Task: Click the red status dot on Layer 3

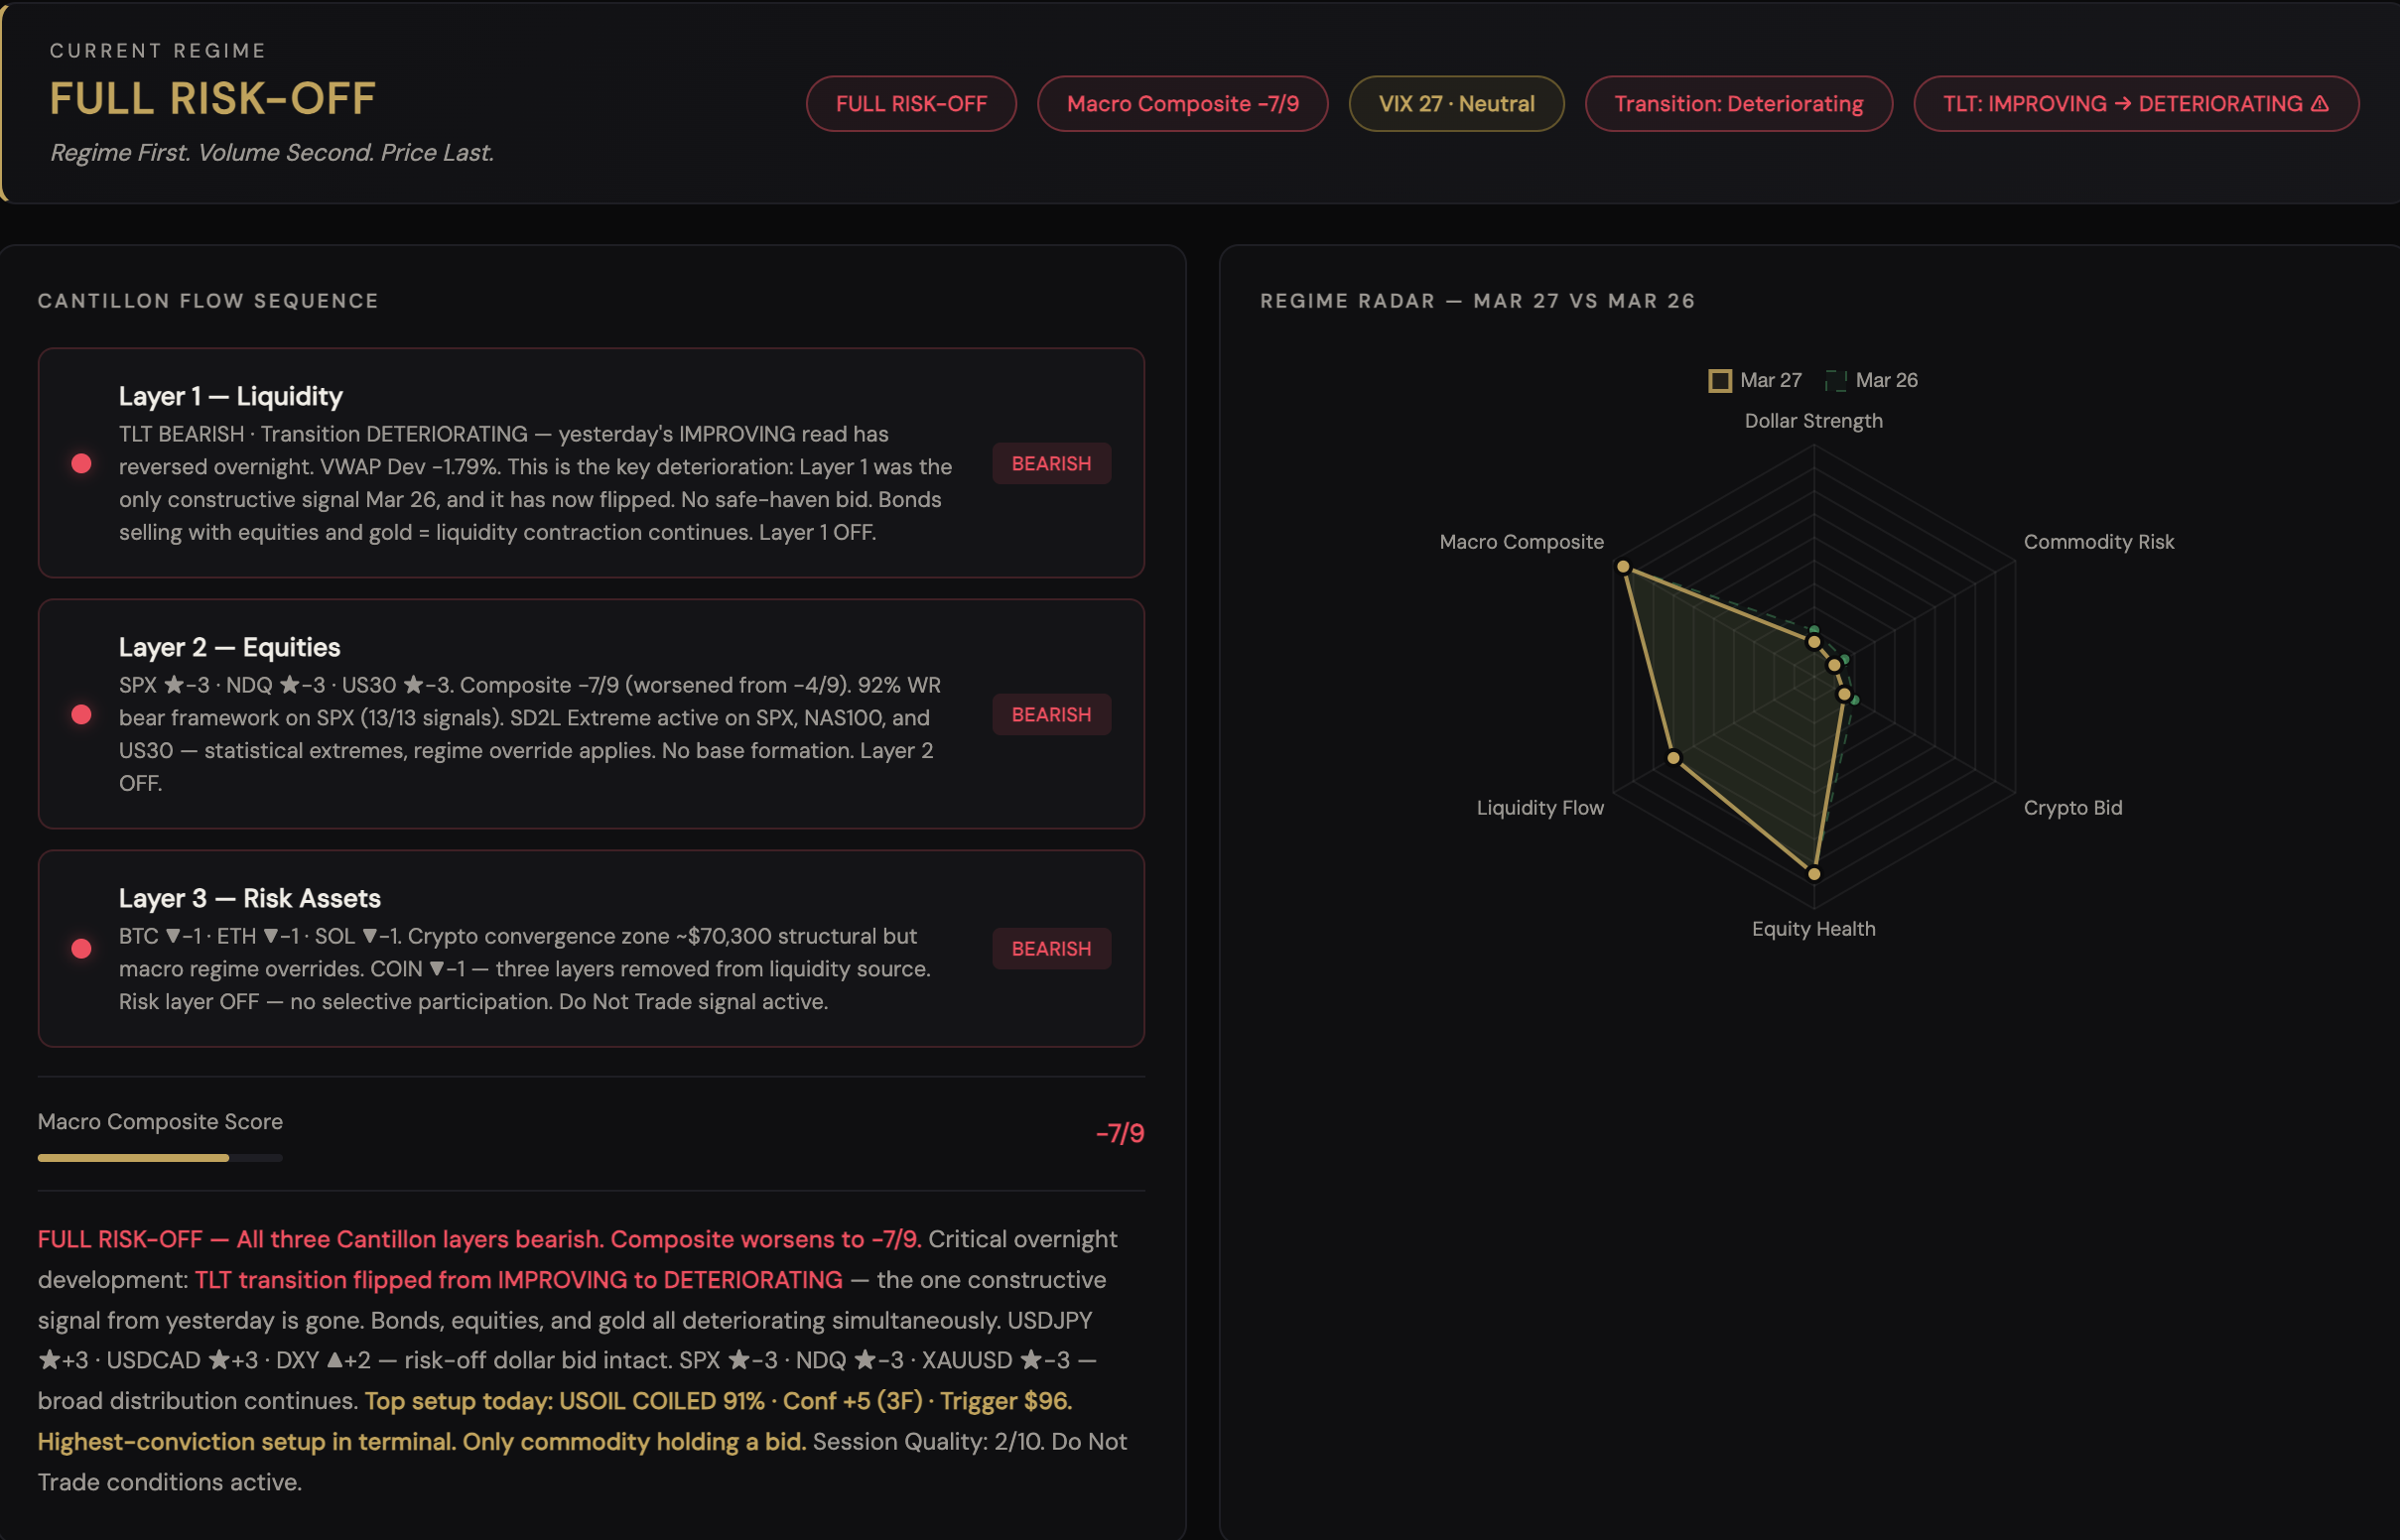Action: pos(80,948)
